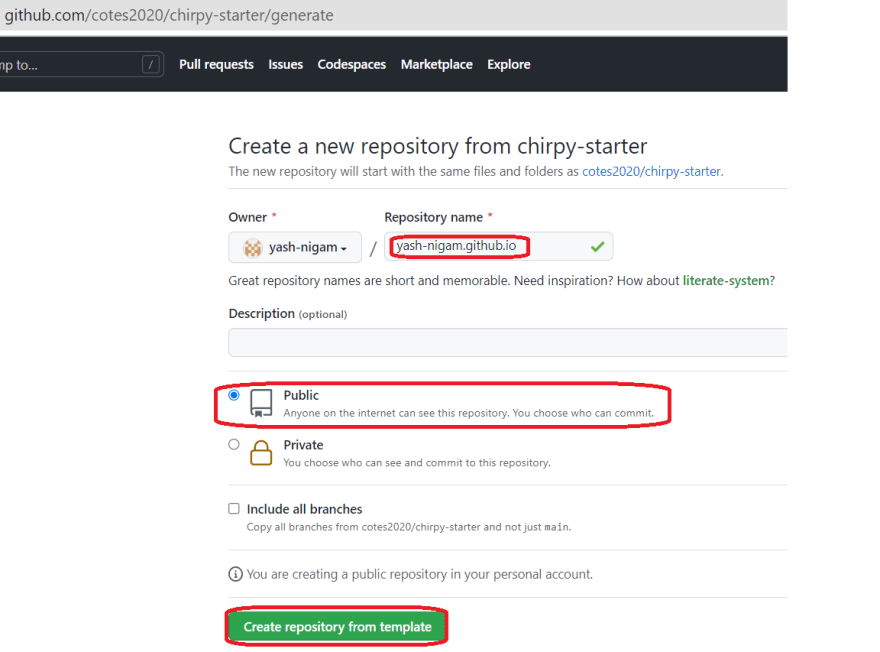Click the info icon beside public repository notice
The image size is (880, 652).
pos(235,574)
